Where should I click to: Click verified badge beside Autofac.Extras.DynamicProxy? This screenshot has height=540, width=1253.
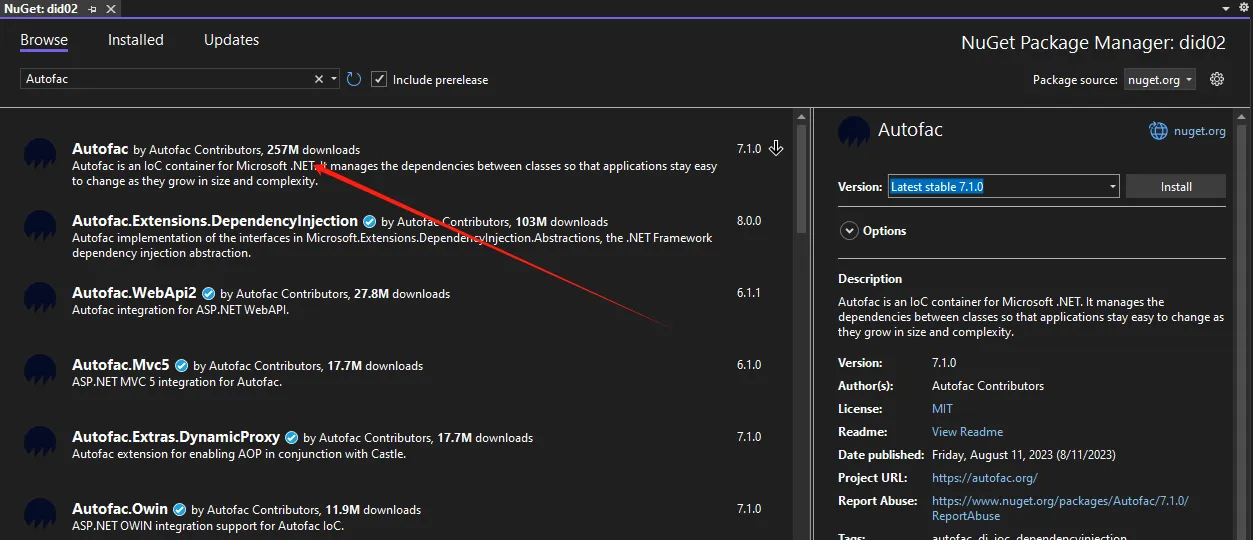(291, 437)
